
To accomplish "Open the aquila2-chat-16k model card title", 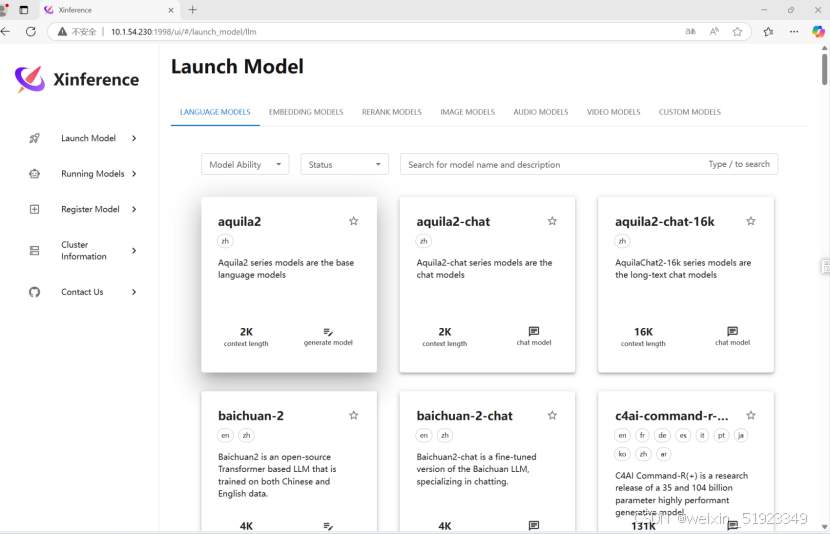I will pos(664,222).
